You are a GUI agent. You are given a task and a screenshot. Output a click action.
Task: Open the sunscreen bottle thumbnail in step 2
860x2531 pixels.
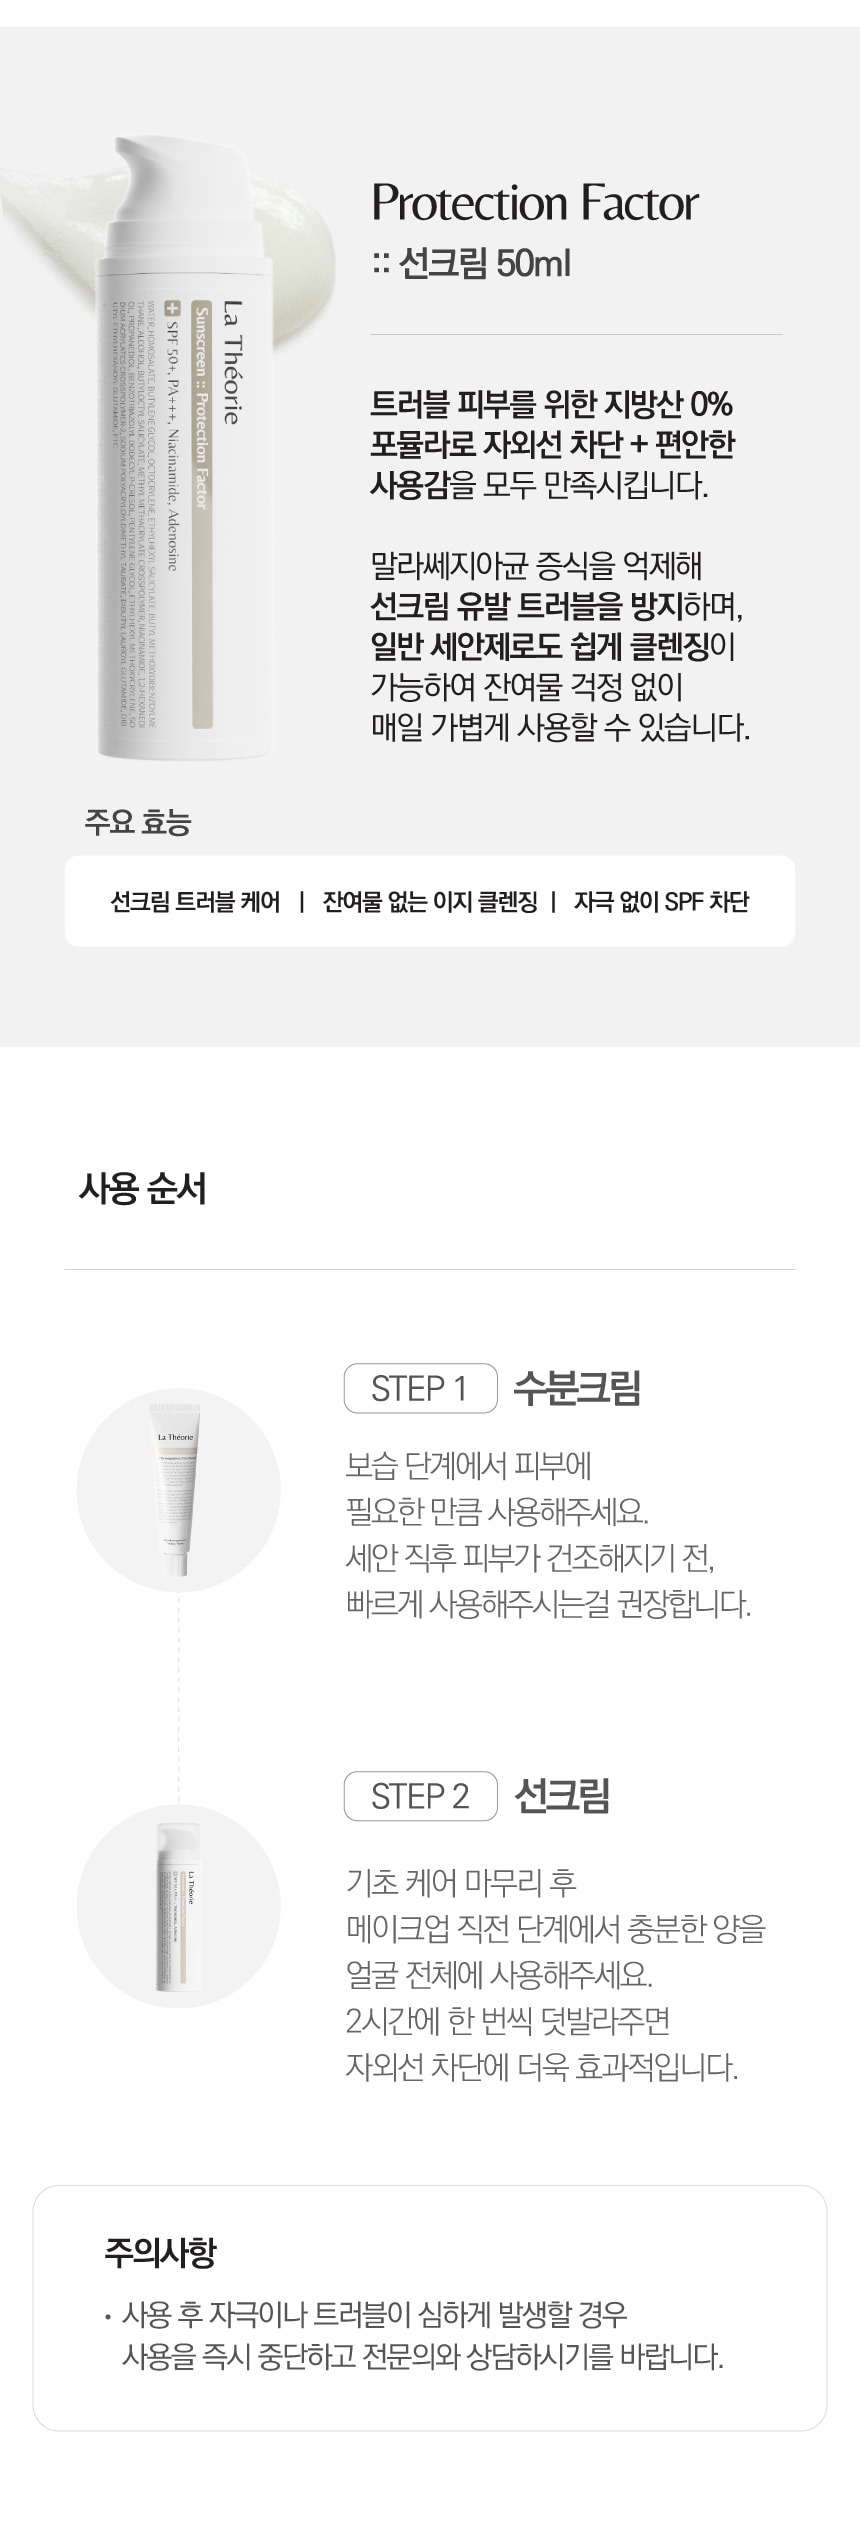[178, 1908]
